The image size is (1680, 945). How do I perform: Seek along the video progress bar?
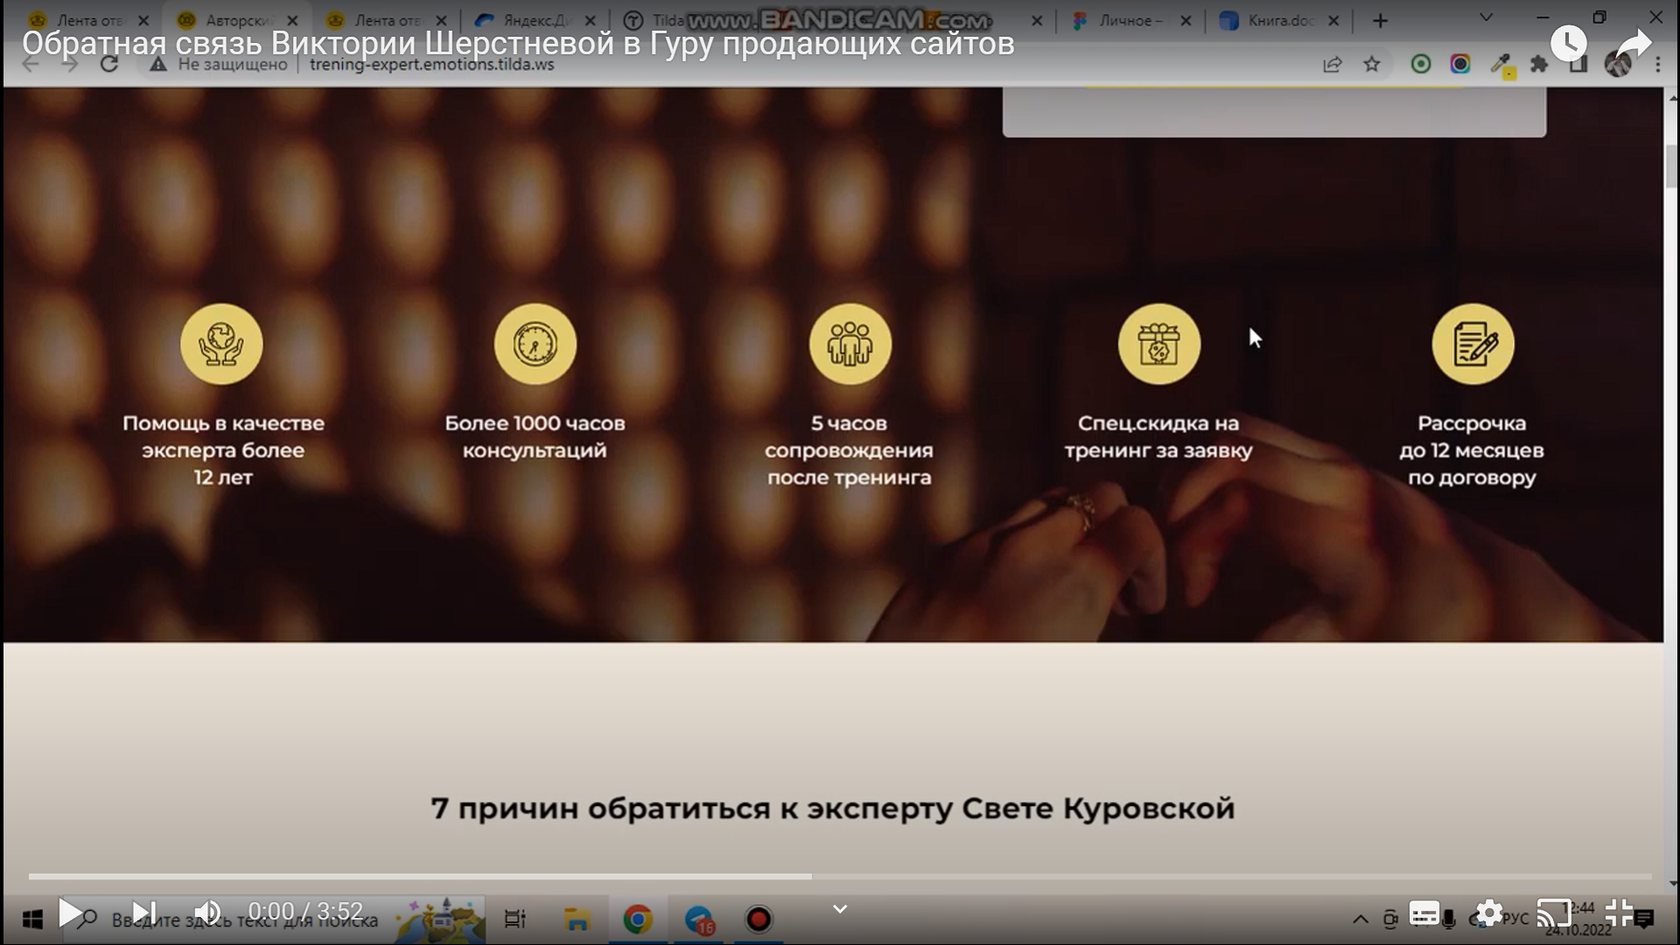840,876
